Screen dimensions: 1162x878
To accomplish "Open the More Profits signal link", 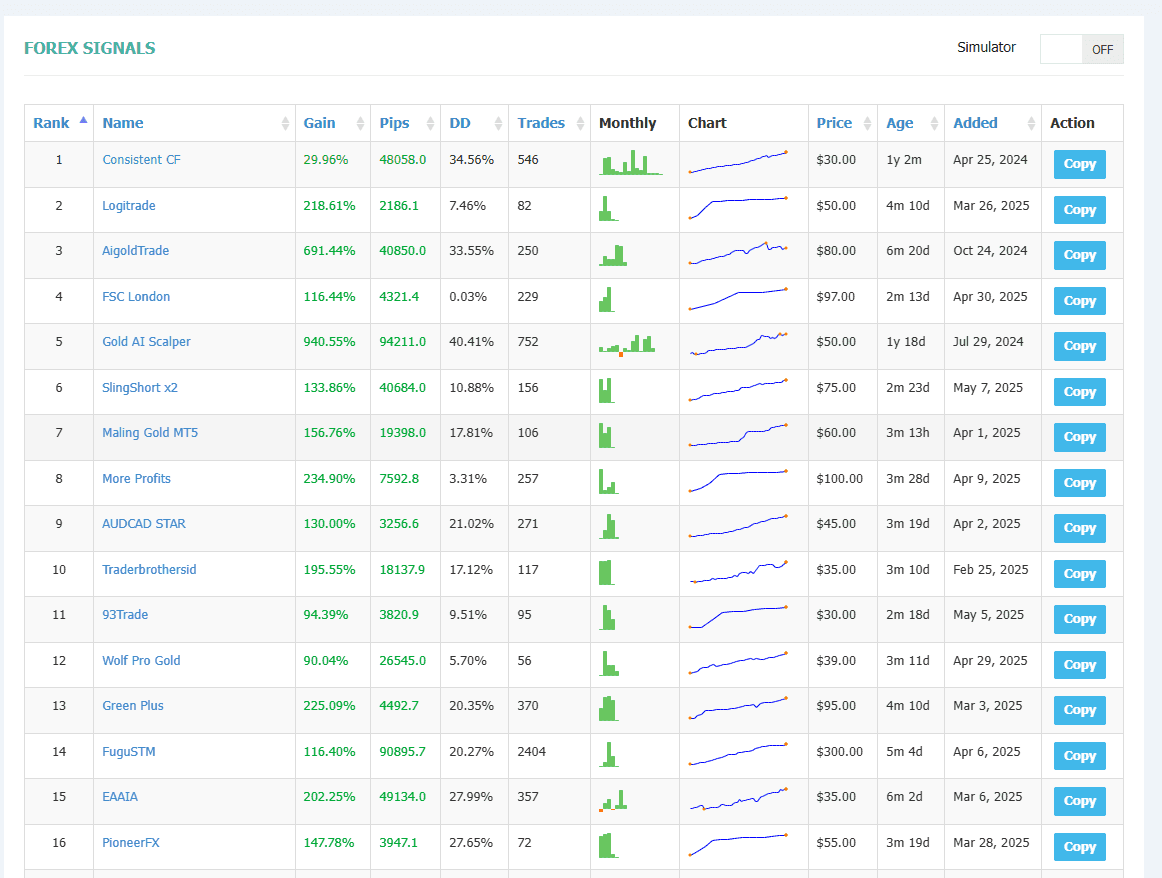I will 136,479.
